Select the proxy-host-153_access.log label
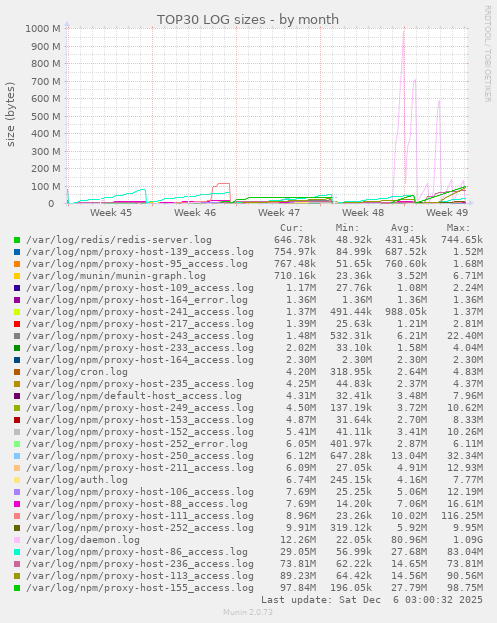Screen dimensions: 497x623 pos(140,420)
